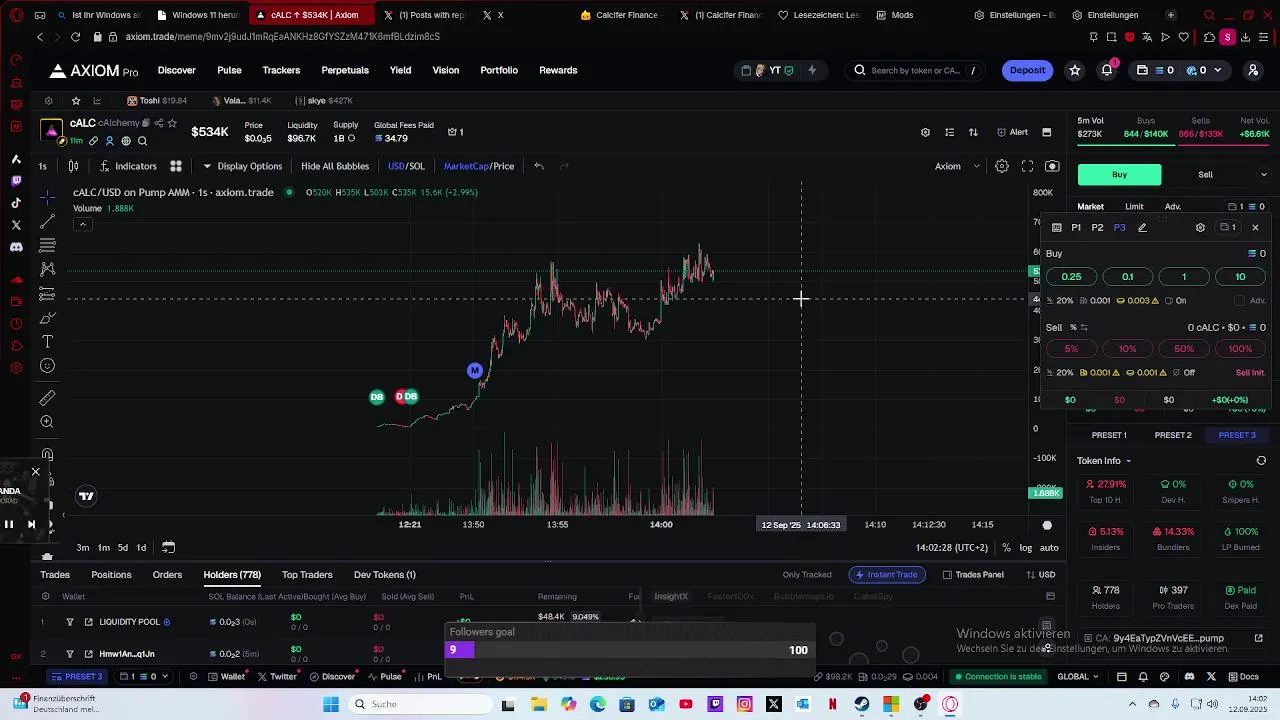Open the Windows Start menu

coord(331,704)
